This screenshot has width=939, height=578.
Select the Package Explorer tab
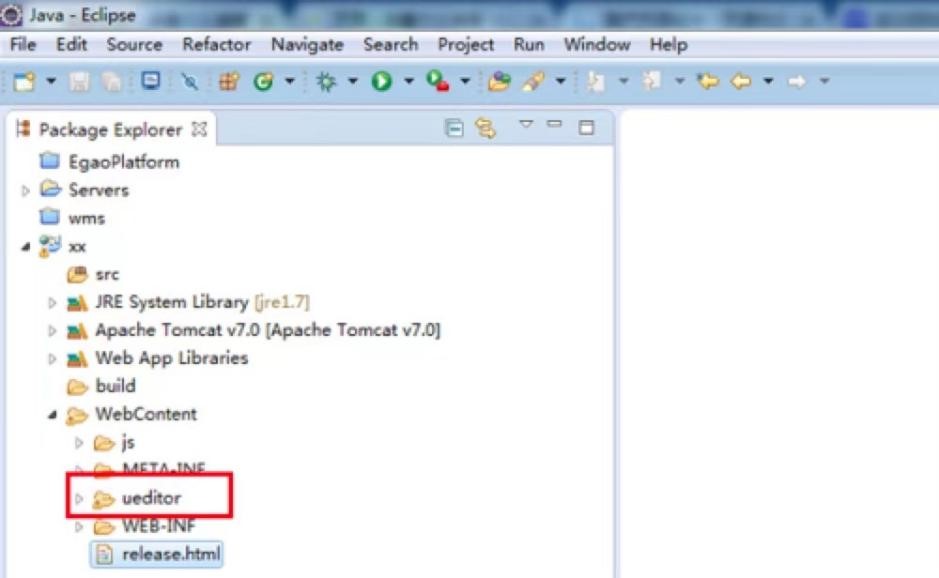(x=110, y=129)
